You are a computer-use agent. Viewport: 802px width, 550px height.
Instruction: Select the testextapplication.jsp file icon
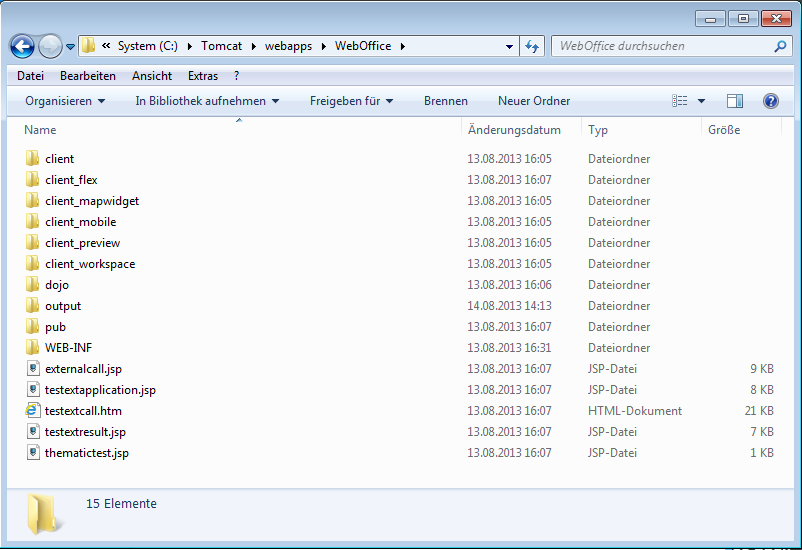pos(33,389)
